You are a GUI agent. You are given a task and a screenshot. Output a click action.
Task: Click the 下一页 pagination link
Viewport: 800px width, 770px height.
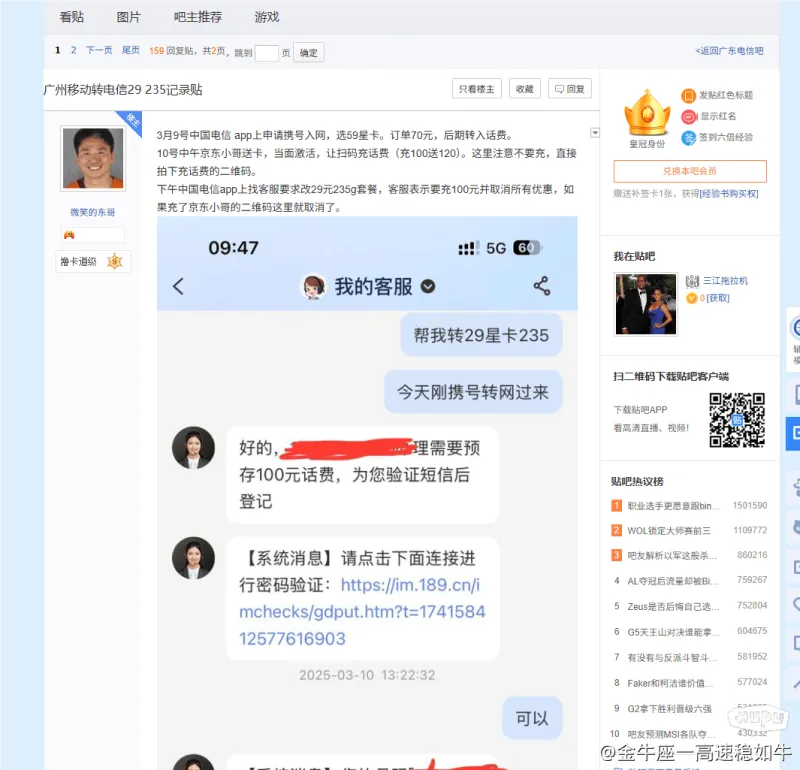[x=98, y=50]
